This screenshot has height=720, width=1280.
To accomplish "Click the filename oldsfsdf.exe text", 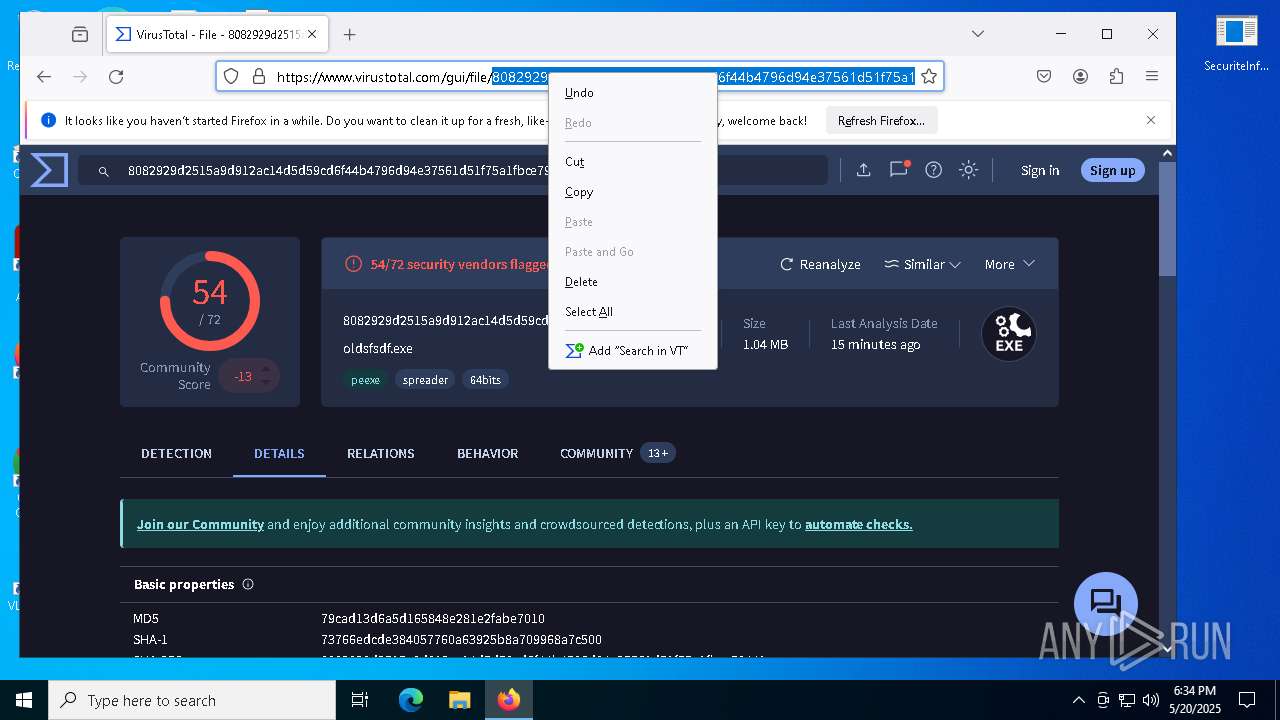I will tap(378, 348).
